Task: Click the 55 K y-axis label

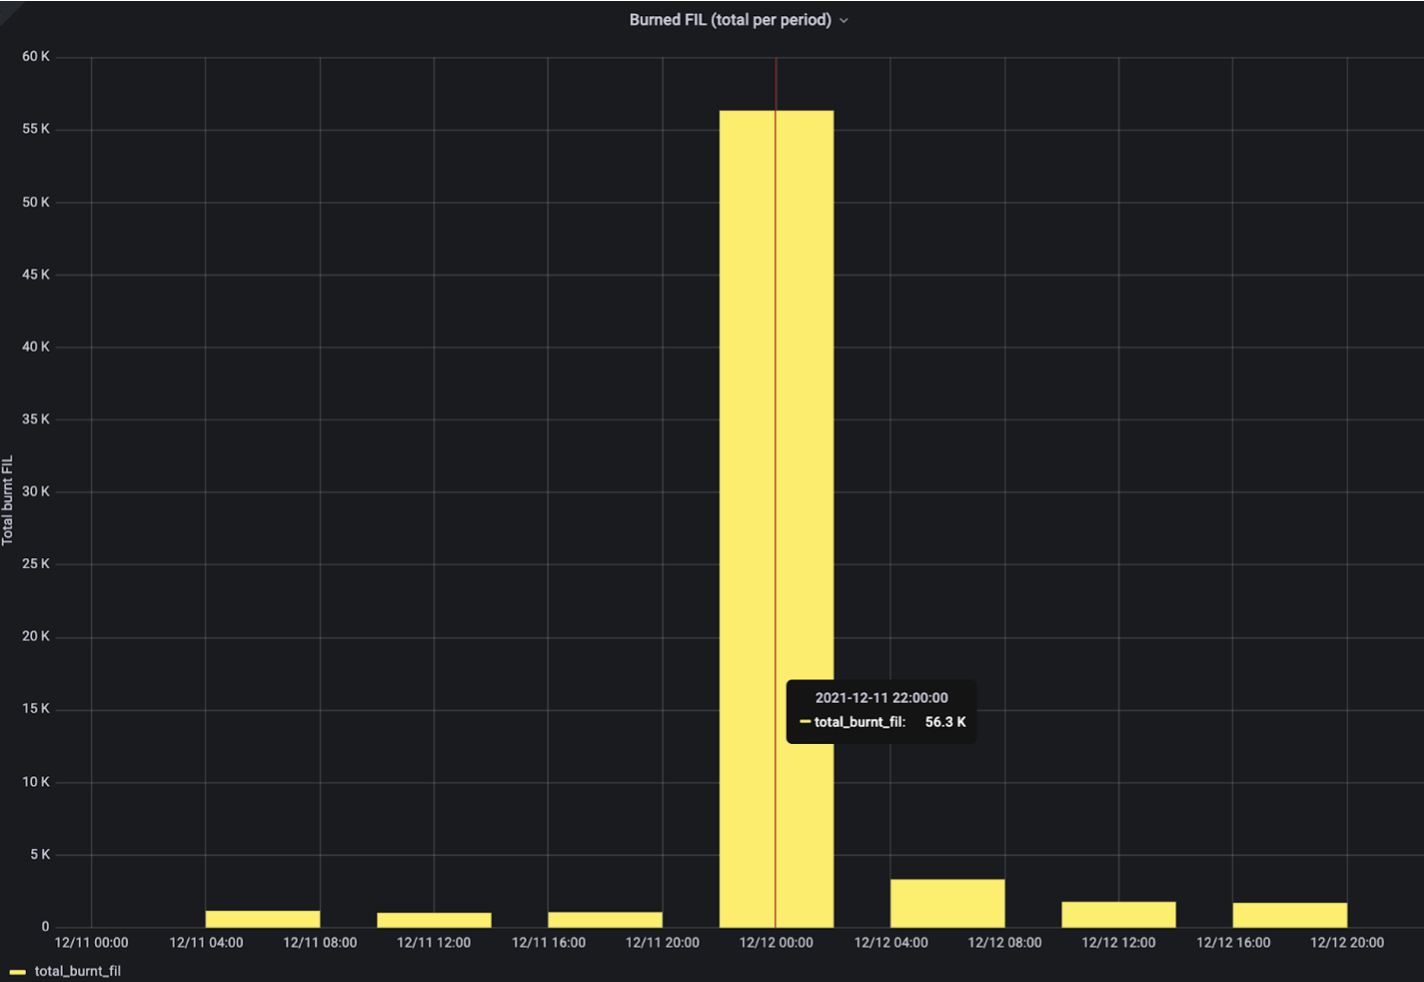Action: click(36, 129)
